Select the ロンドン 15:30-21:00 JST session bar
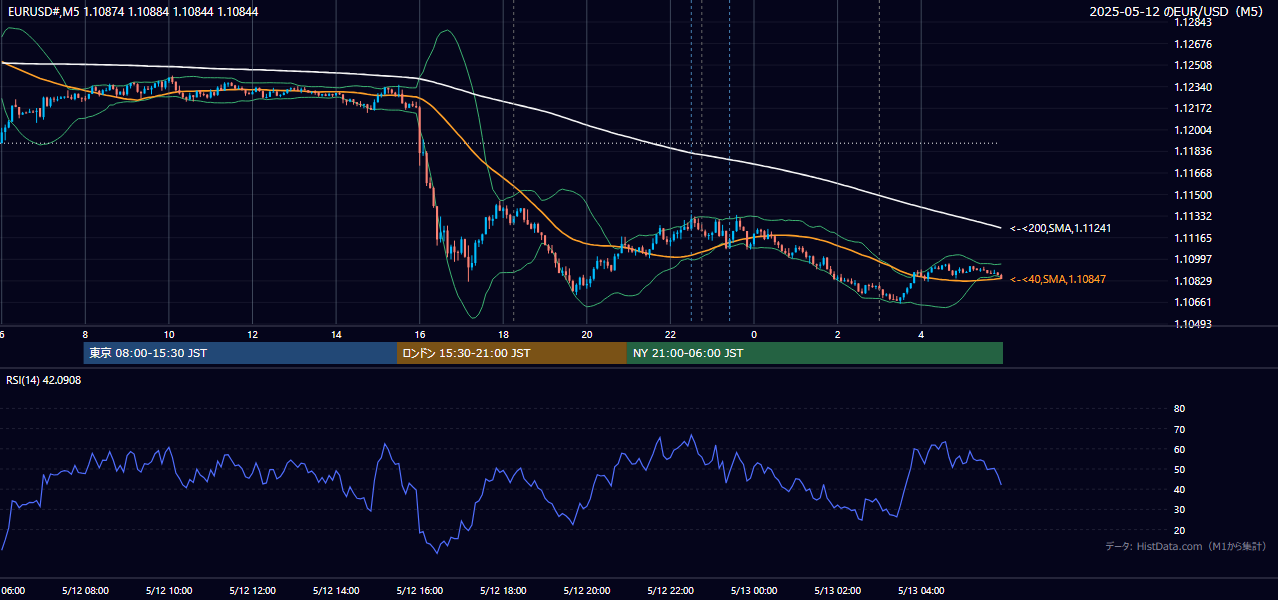The width and height of the screenshot is (1278, 600). pyautogui.click(x=512, y=353)
